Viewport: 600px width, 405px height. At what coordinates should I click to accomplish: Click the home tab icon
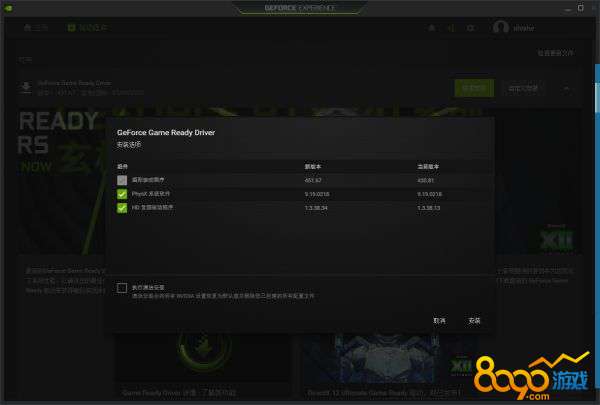pos(27,28)
